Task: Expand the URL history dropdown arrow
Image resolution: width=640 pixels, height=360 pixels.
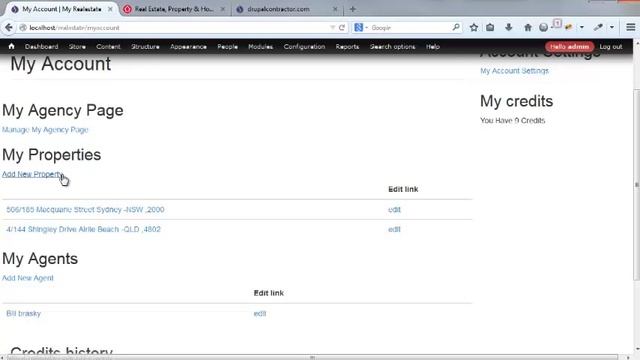Action: pyautogui.click(x=332, y=28)
